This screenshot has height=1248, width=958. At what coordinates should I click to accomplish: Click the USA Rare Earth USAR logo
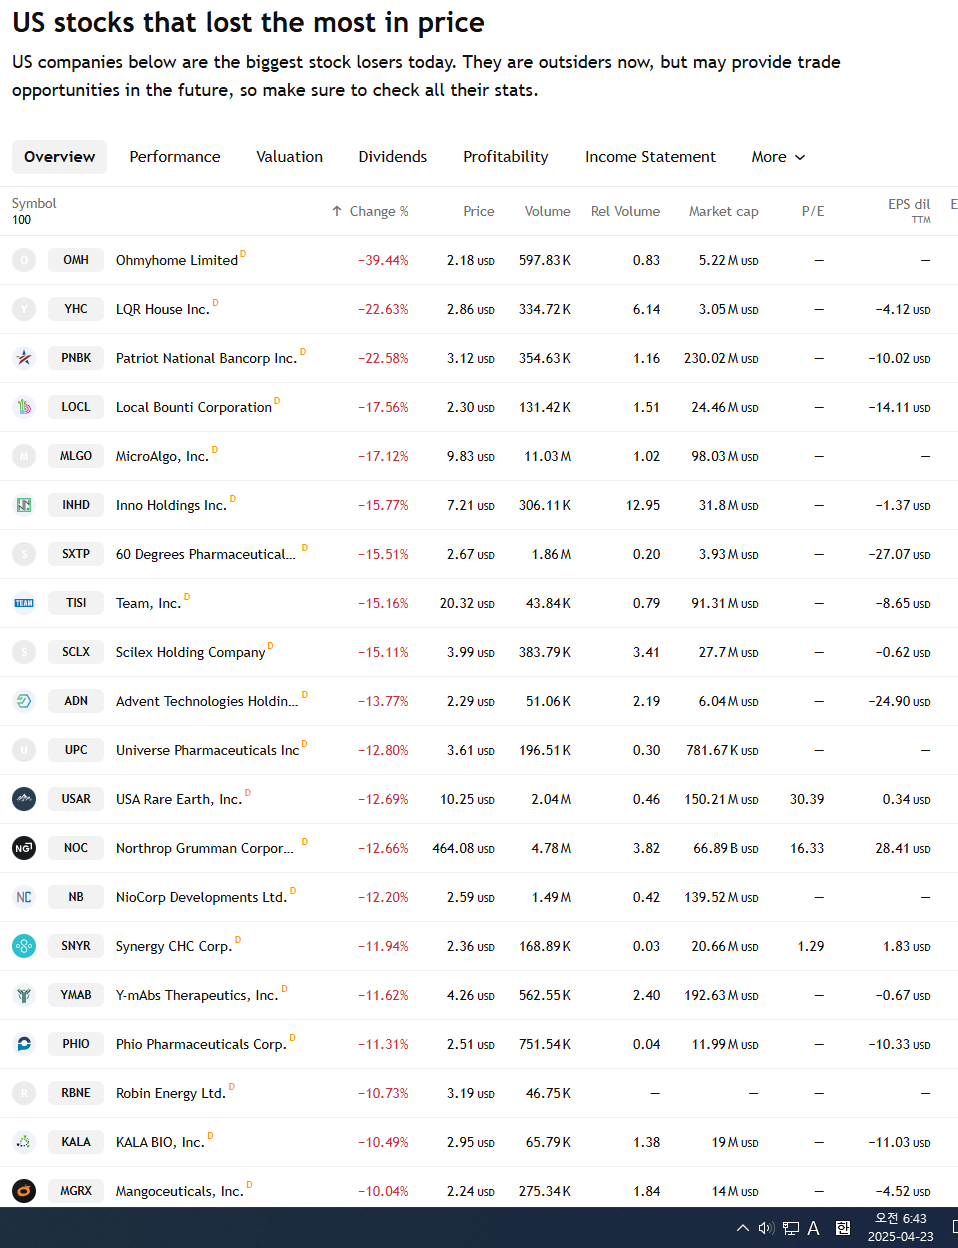coord(24,799)
